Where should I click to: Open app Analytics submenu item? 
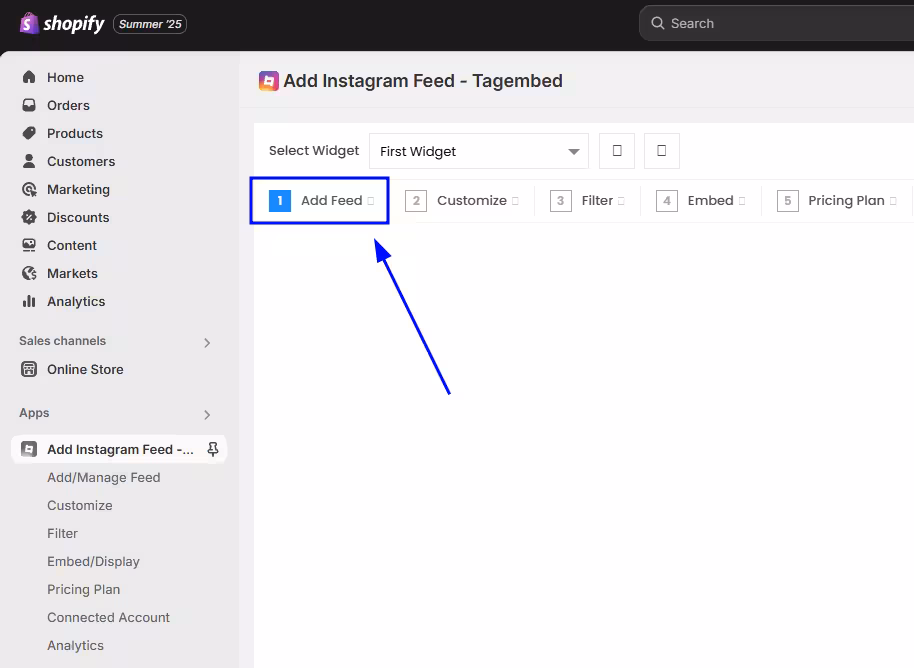pos(75,645)
